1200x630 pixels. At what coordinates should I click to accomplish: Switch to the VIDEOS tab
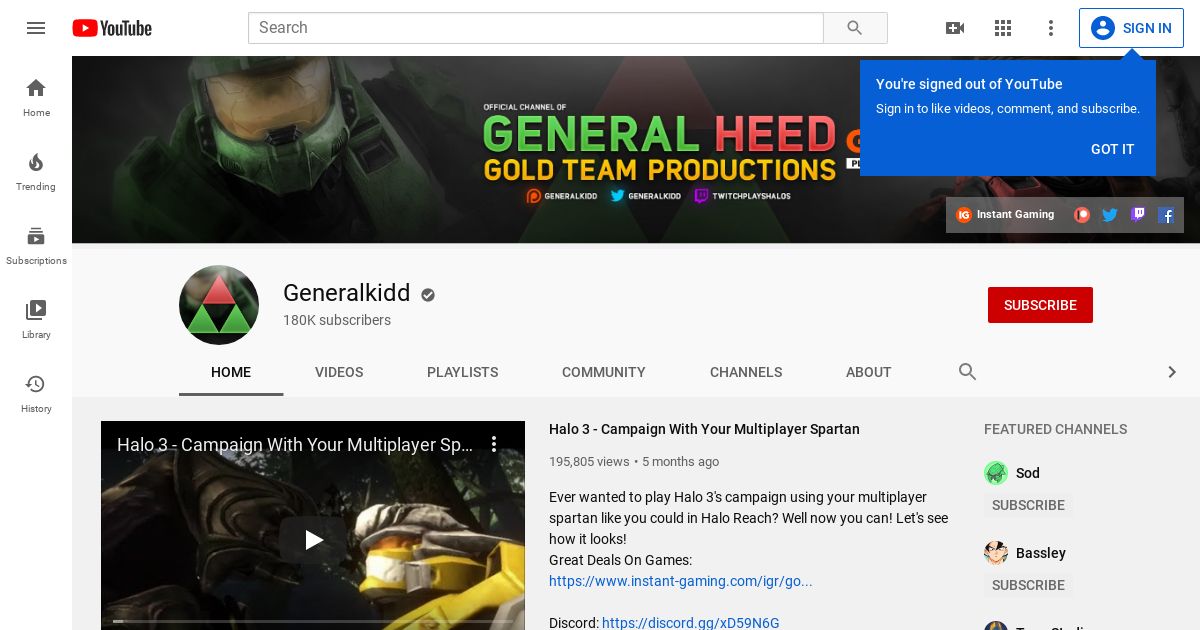(339, 372)
